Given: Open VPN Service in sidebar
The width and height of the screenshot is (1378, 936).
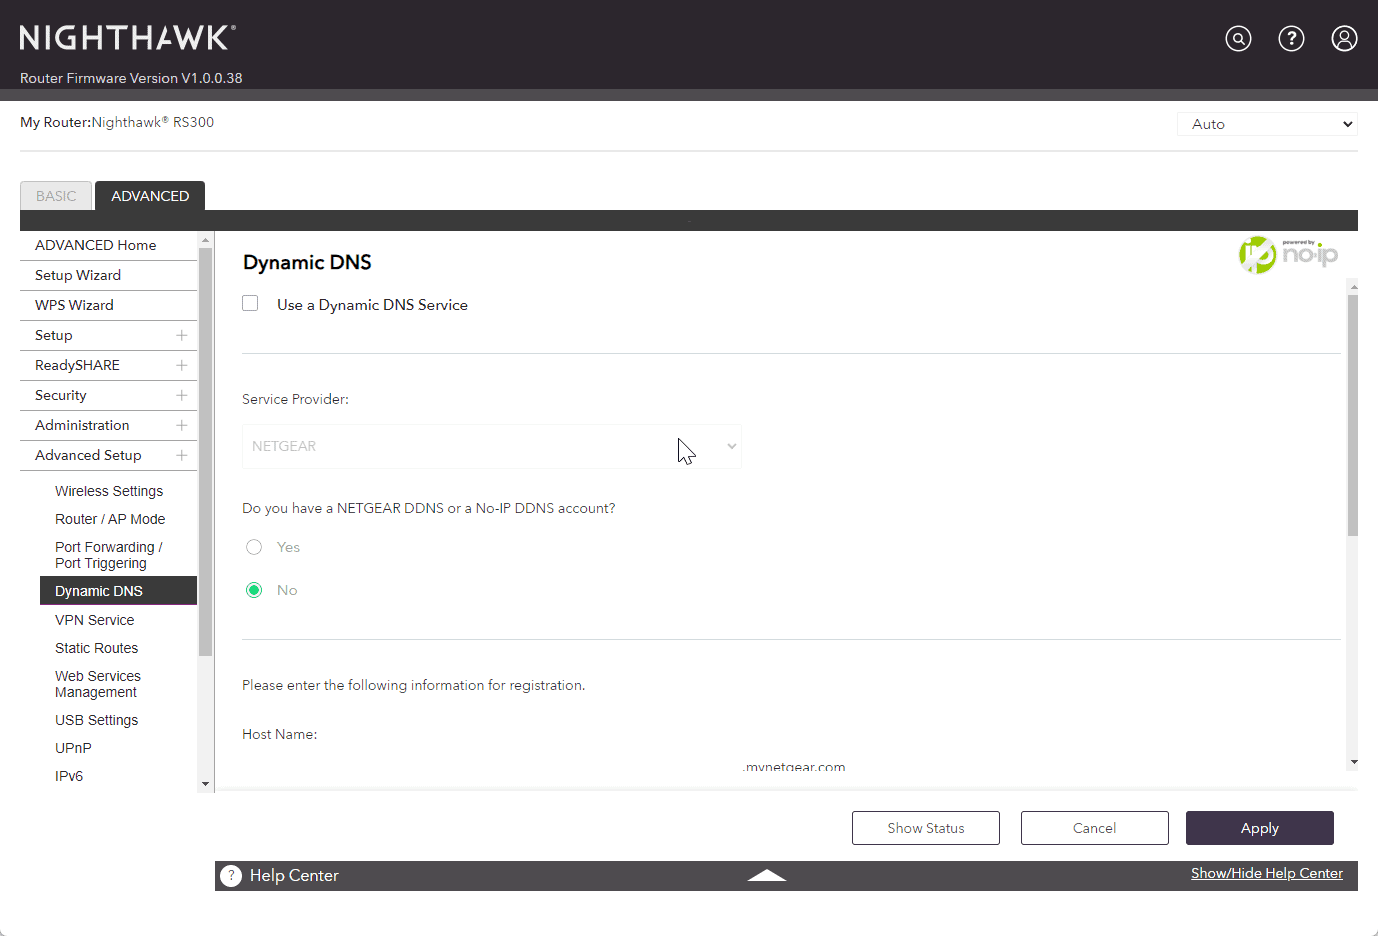Looking at the screenshot, I should tap(94, 620).
